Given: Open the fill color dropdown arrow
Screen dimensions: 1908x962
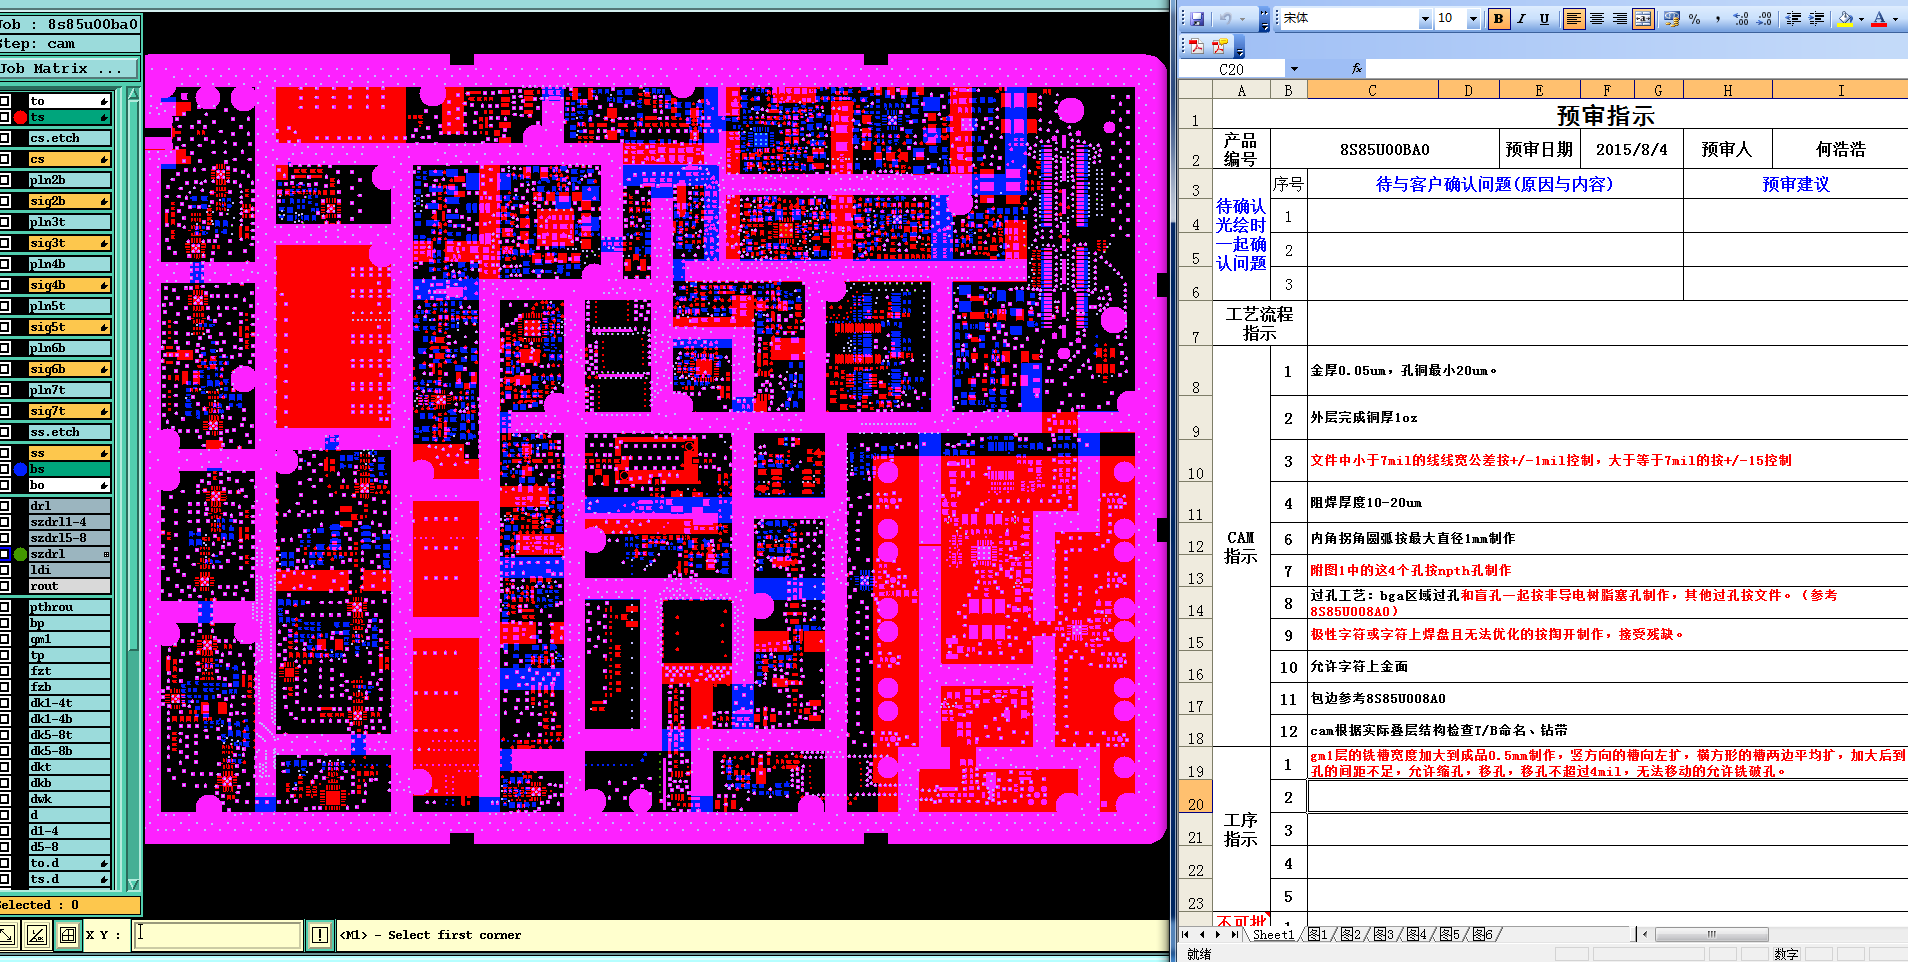Looking at the screenshot, I should (1861, 19).
